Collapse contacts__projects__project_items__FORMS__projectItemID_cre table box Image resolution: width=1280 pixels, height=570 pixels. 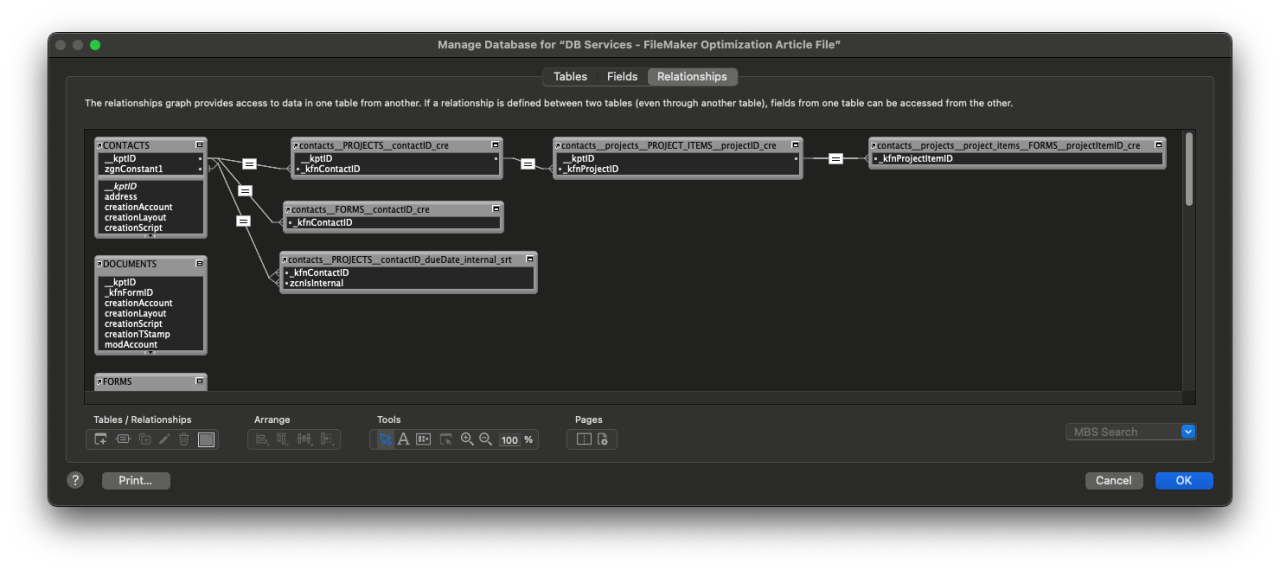pos(1158,145)
